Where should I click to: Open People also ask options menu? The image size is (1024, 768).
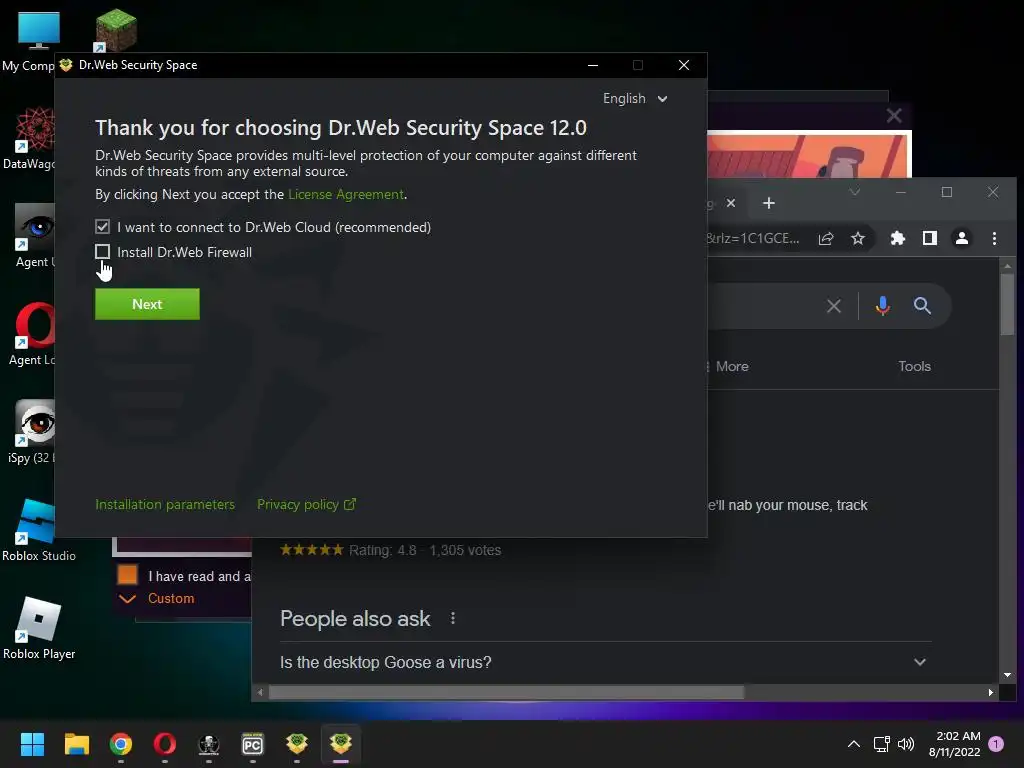453,618
